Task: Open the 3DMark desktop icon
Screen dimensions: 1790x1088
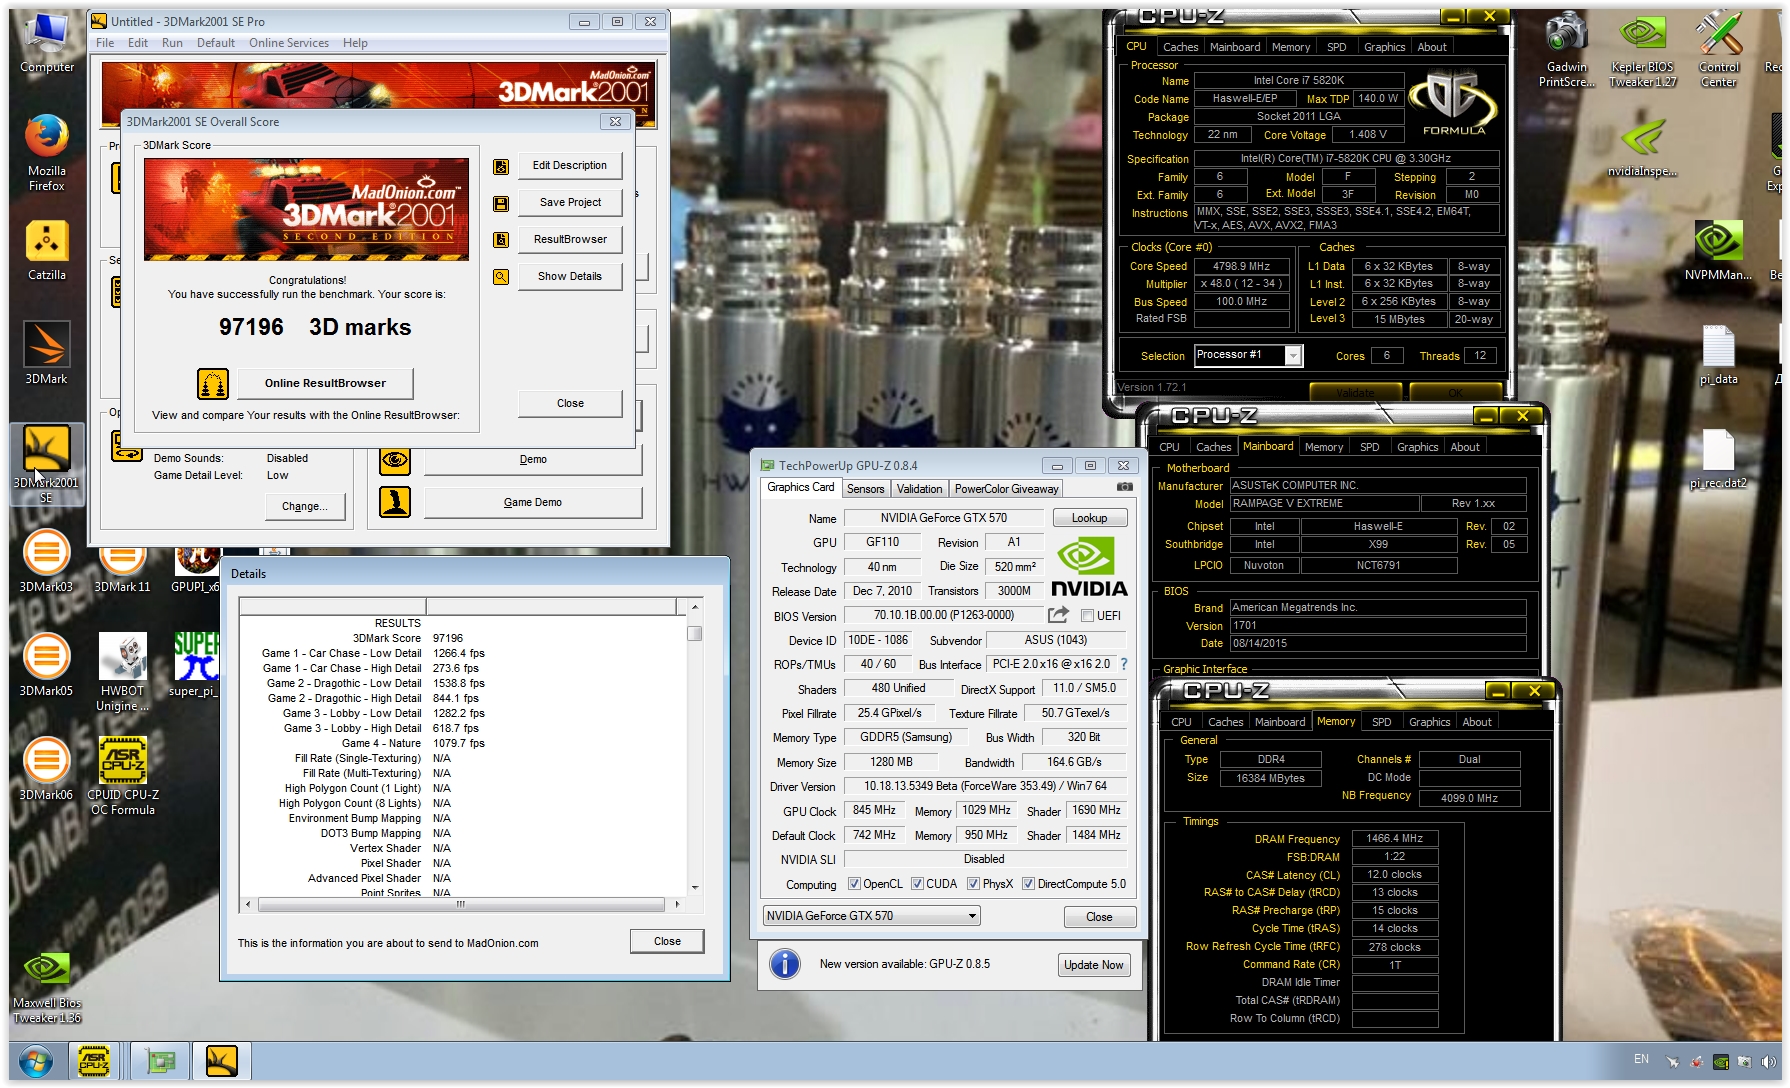Action: coord(46,353)
